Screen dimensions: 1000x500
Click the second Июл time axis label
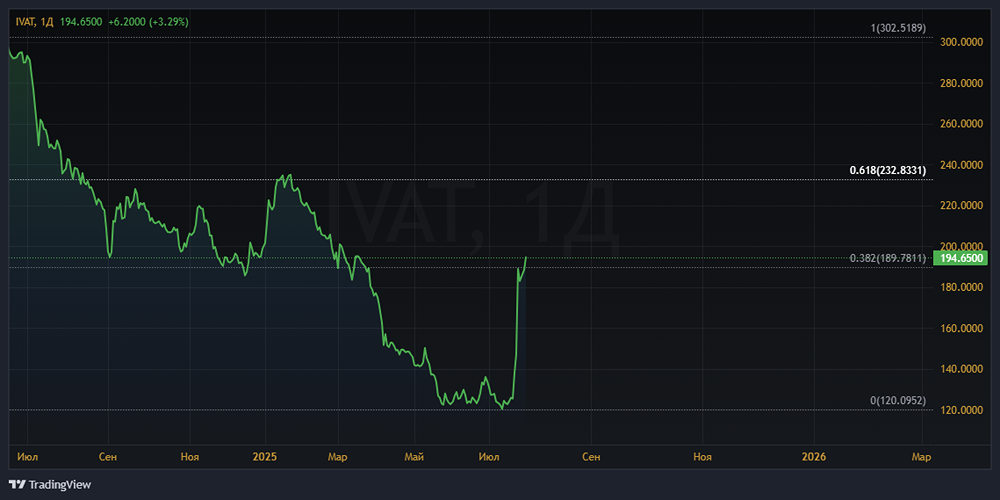click(489, 457)
